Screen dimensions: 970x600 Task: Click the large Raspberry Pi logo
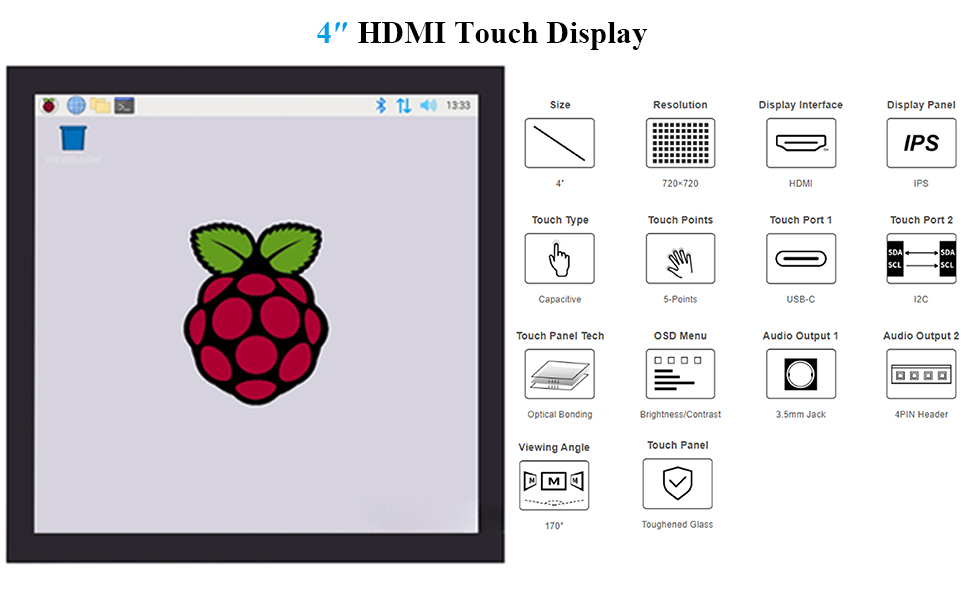[255, 313]
